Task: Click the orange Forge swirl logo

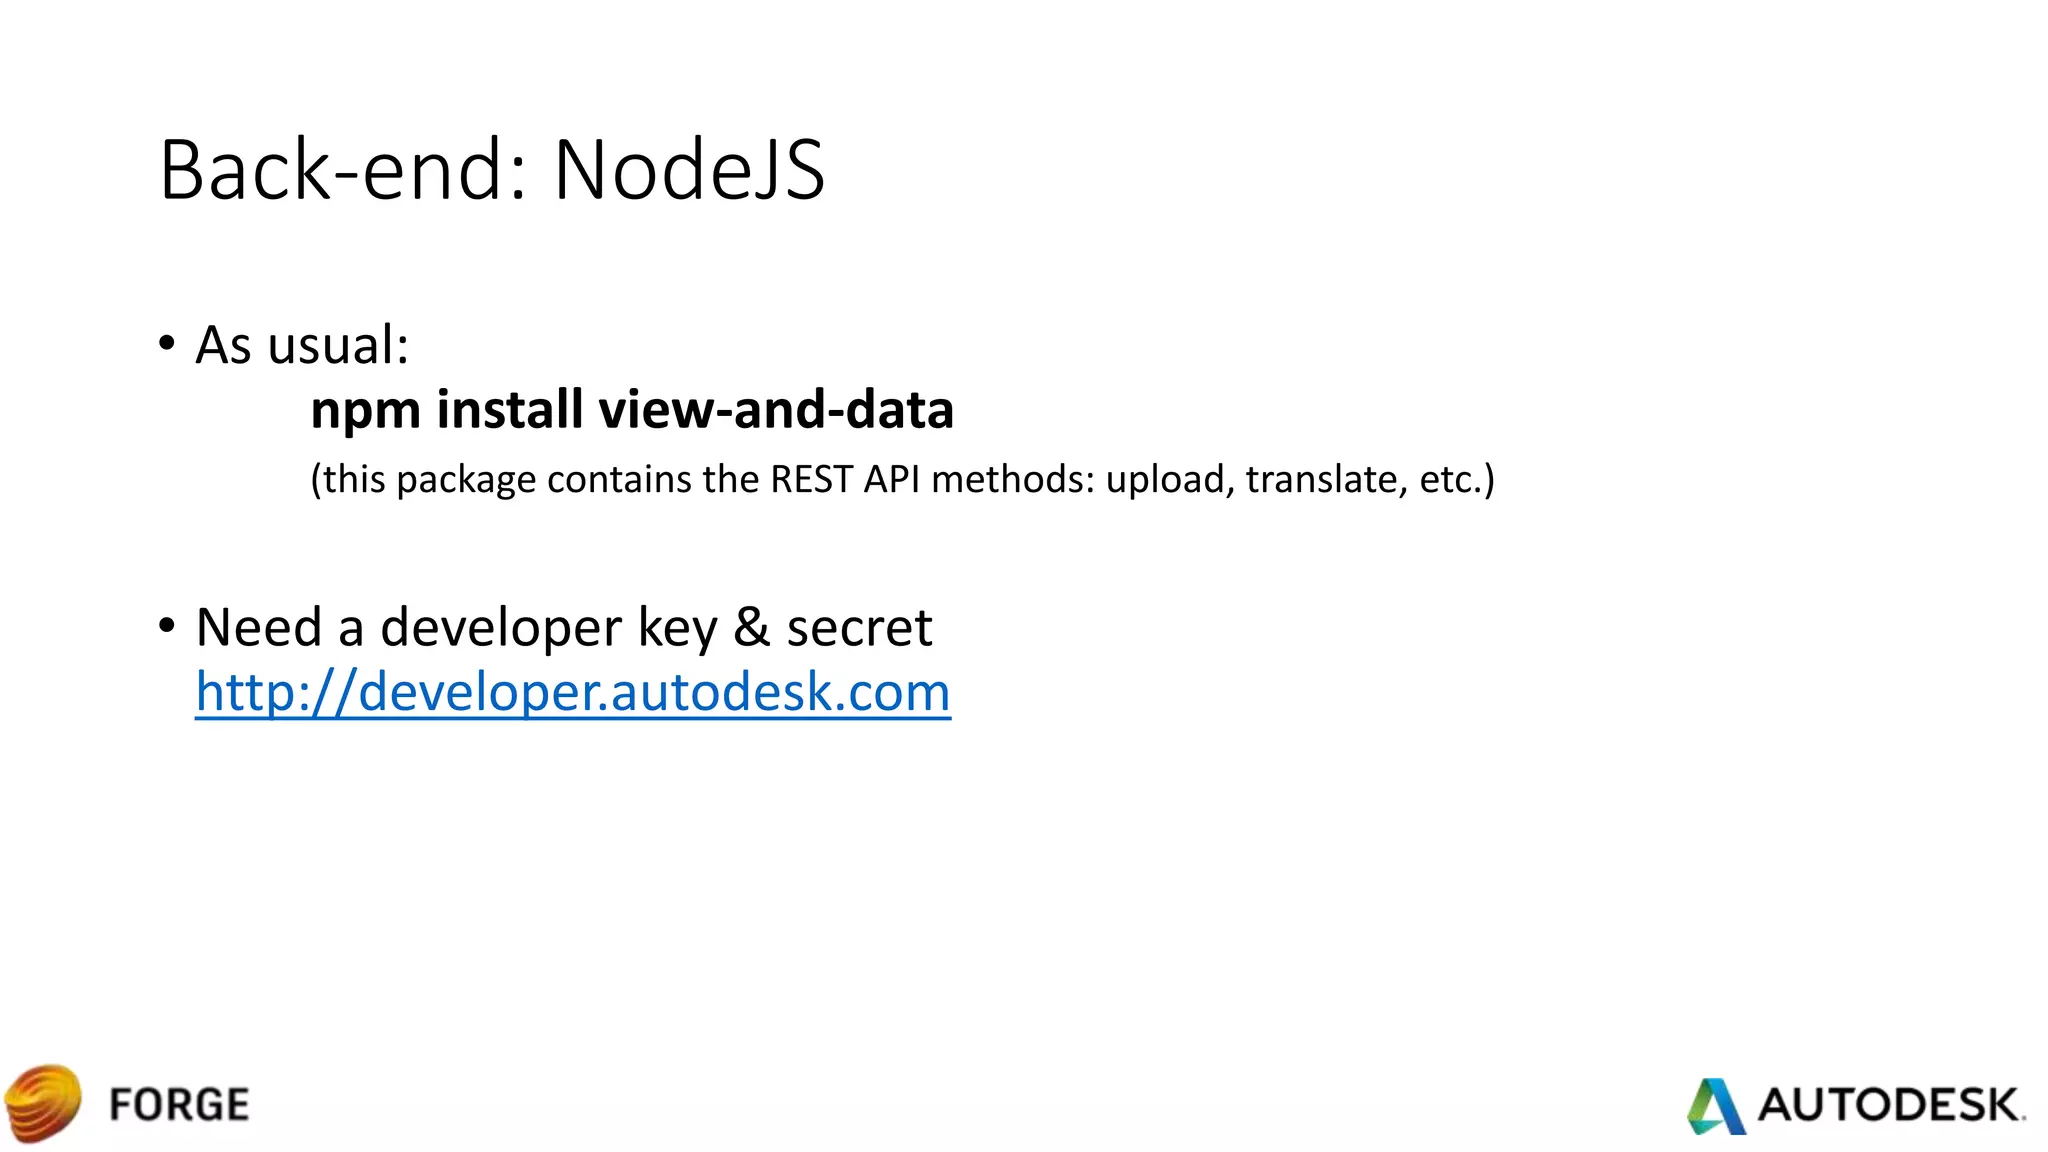Action: [x=42, y=1103]
